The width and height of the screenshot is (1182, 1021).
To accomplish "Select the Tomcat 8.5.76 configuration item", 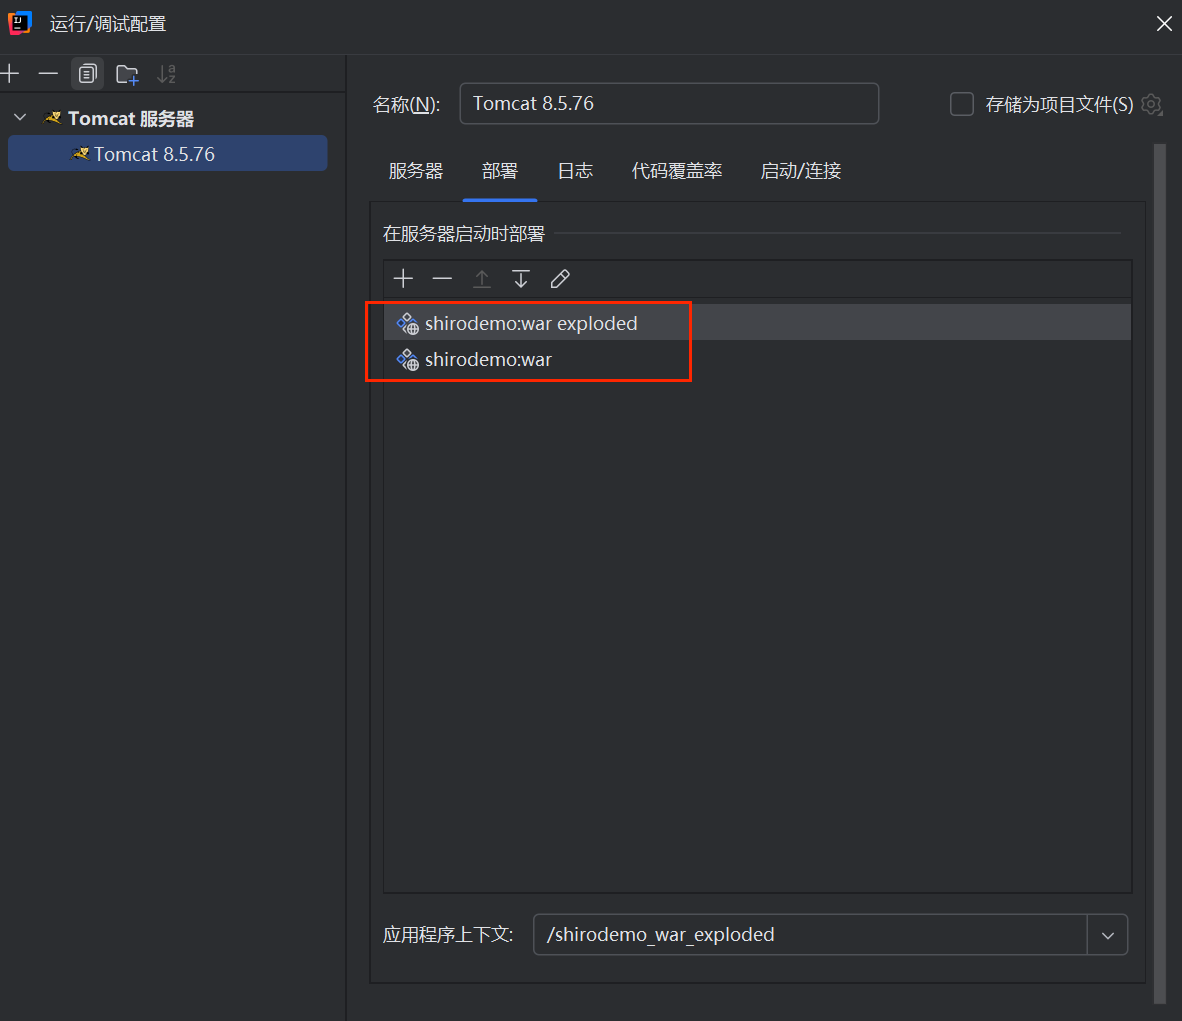I will [154, 154].
